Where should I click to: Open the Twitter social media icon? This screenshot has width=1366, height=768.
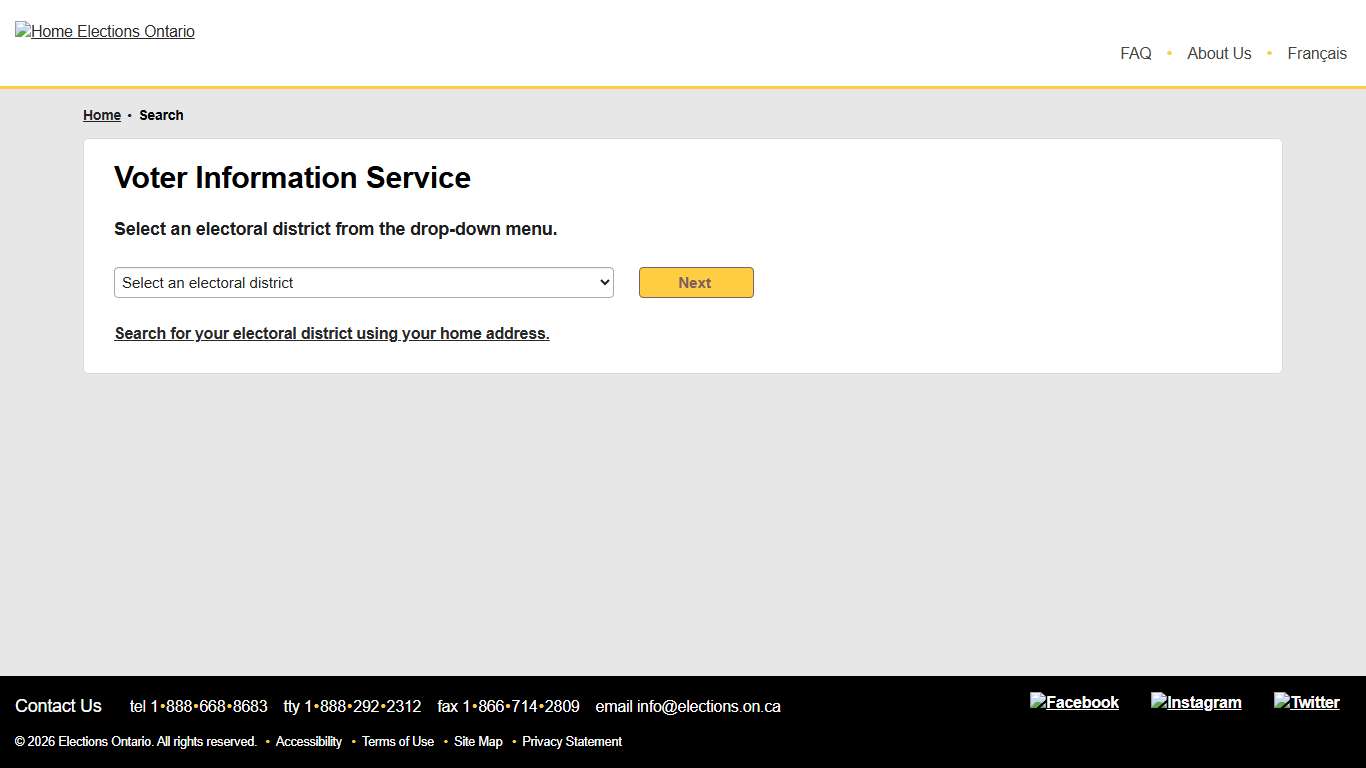tap(1306, 702)
